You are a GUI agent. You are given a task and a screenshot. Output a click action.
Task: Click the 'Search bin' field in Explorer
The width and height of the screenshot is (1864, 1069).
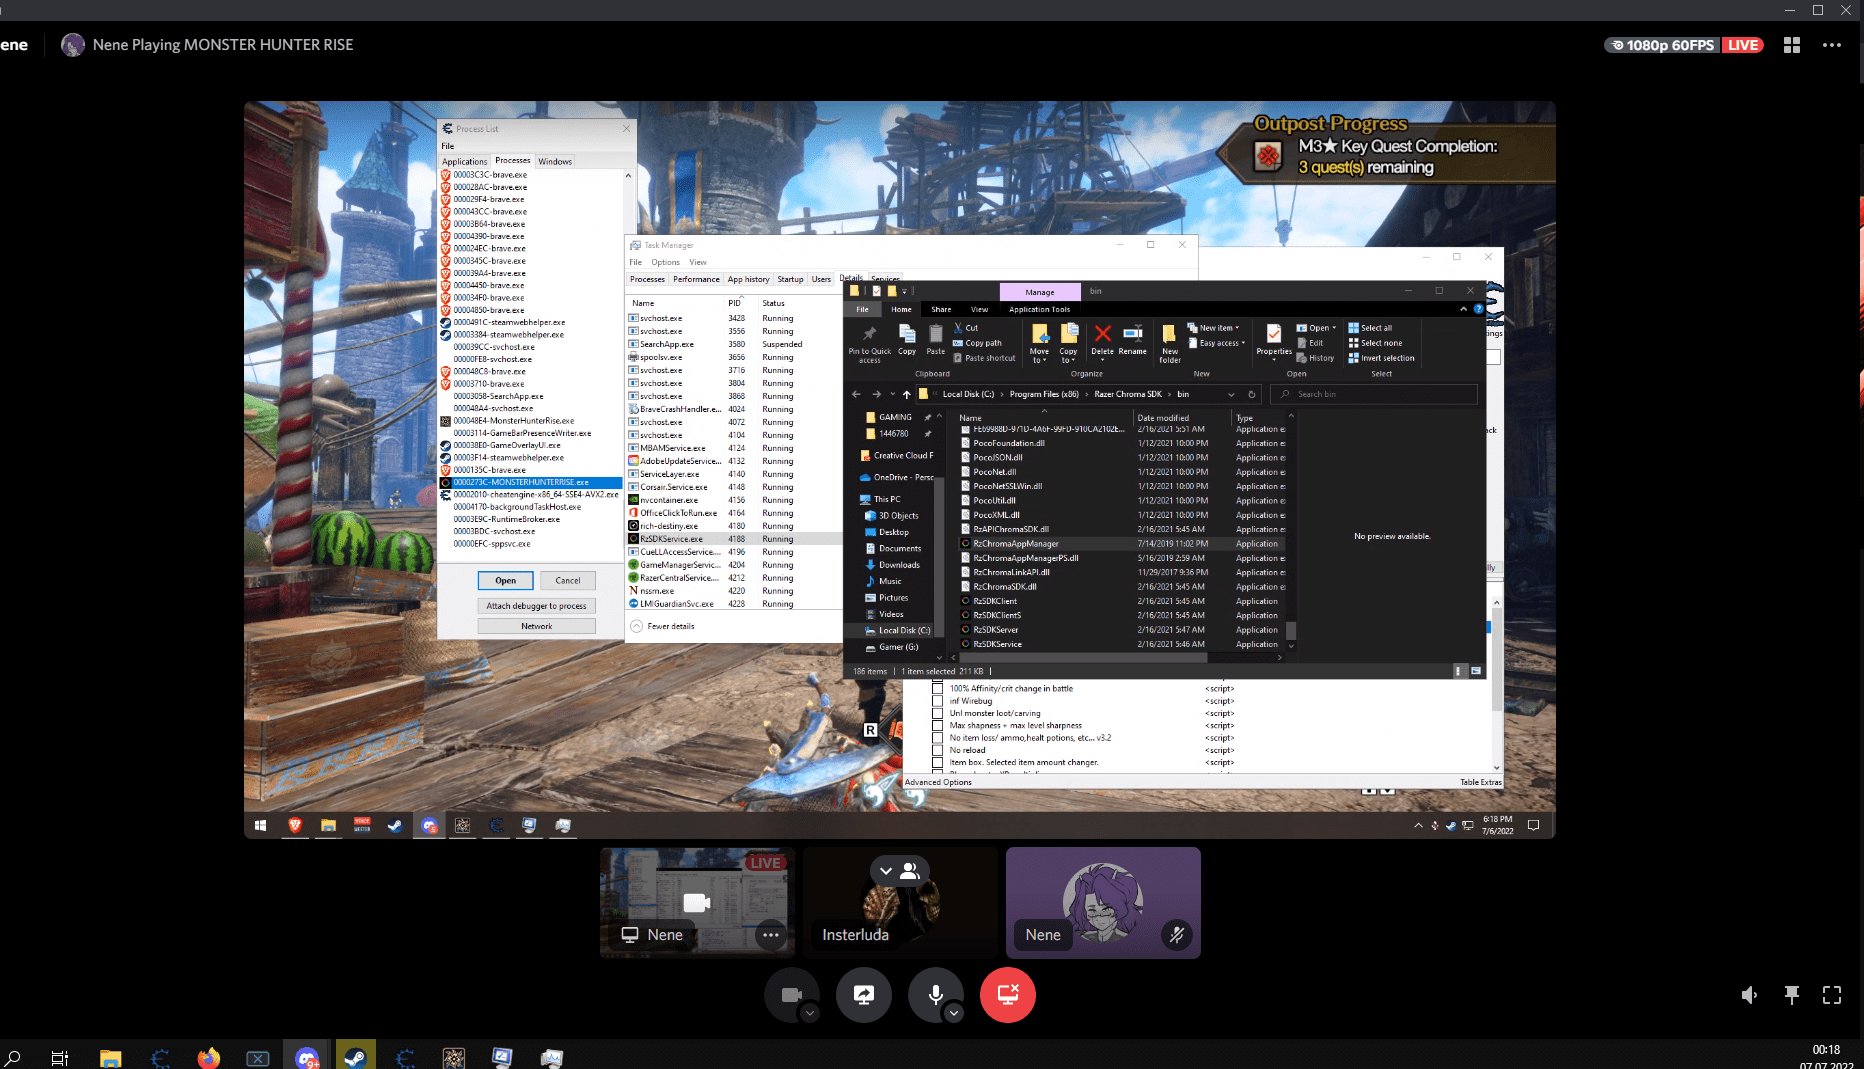point(1376,394)
